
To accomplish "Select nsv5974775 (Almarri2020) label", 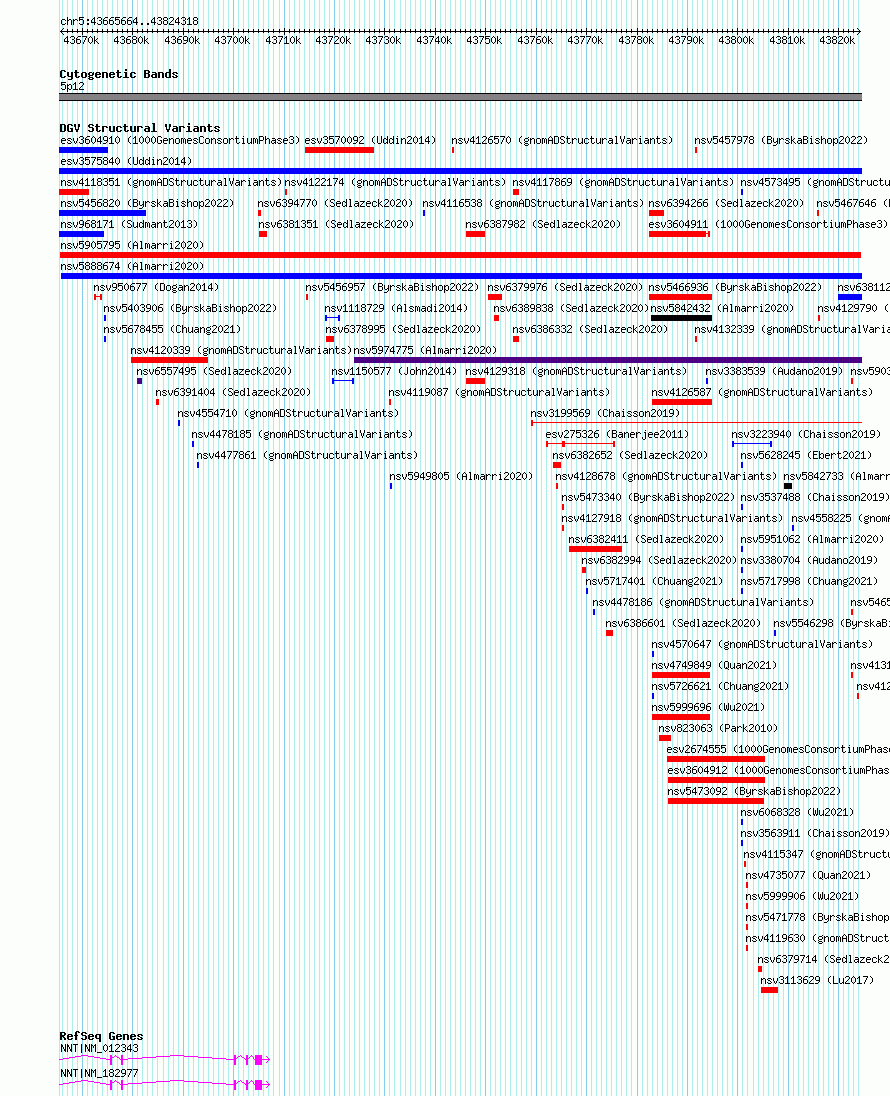I will [x=425, y=349].
